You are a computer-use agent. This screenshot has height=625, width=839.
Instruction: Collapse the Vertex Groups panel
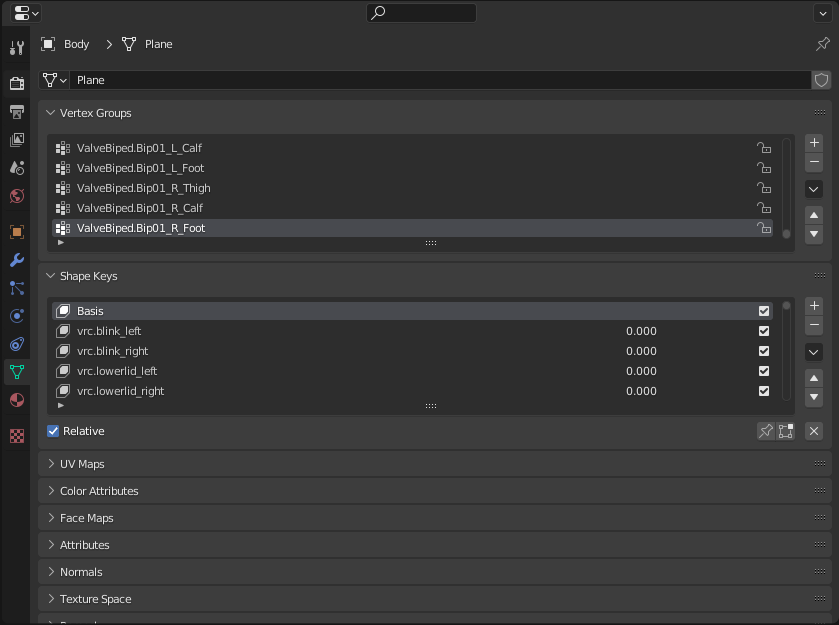click(x=50, y=113)
